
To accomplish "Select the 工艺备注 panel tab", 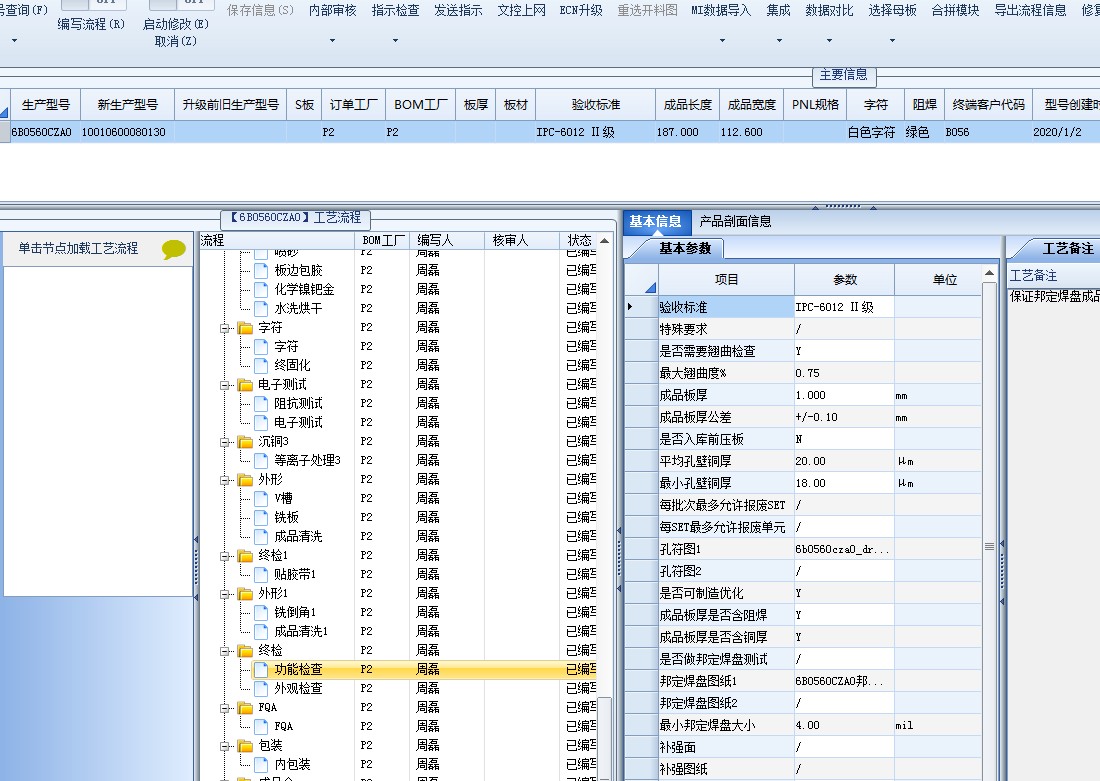I will [1067, 248].
